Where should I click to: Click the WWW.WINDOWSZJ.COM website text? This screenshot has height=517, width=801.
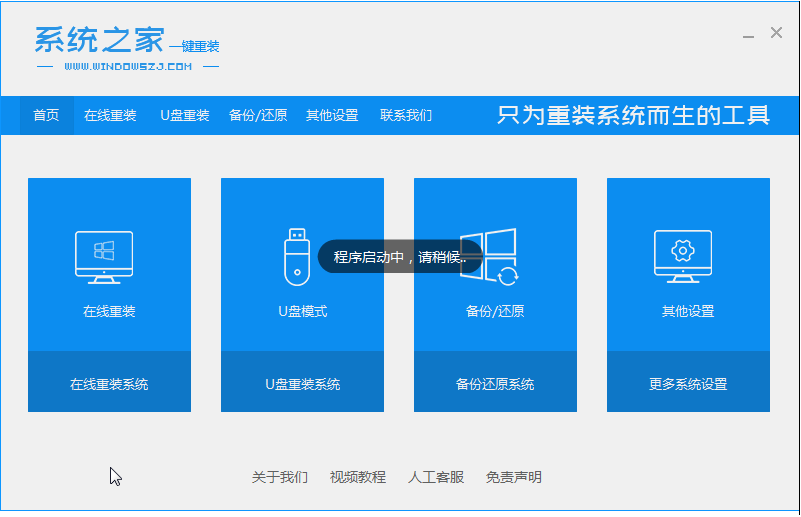point(128,66)
